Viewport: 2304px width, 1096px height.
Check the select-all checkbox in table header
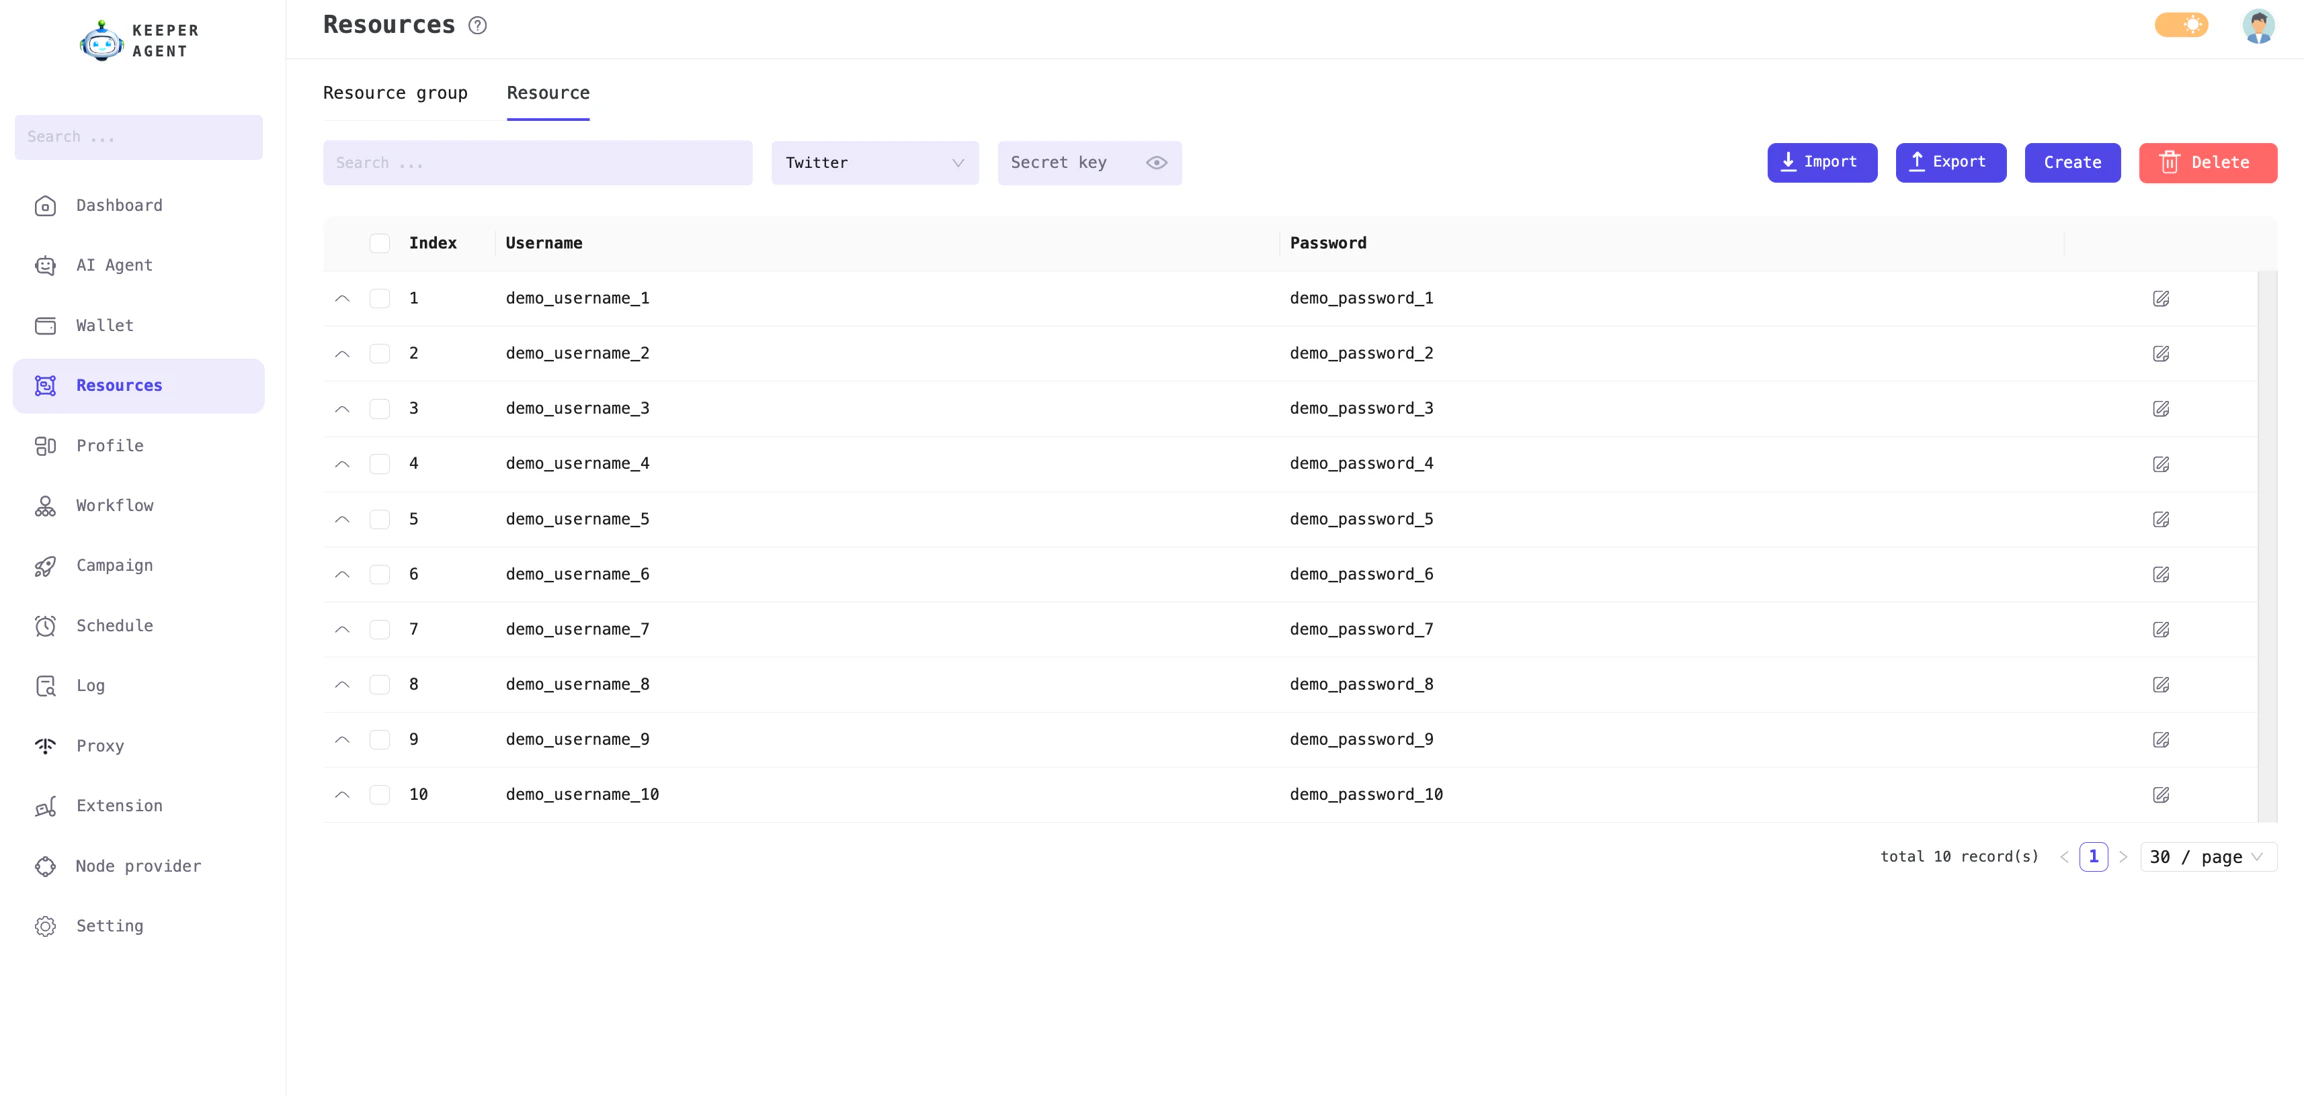coord(380,242)
